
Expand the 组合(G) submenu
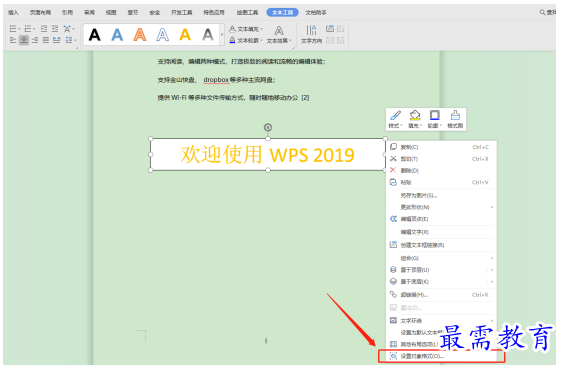tap(442, 258)
